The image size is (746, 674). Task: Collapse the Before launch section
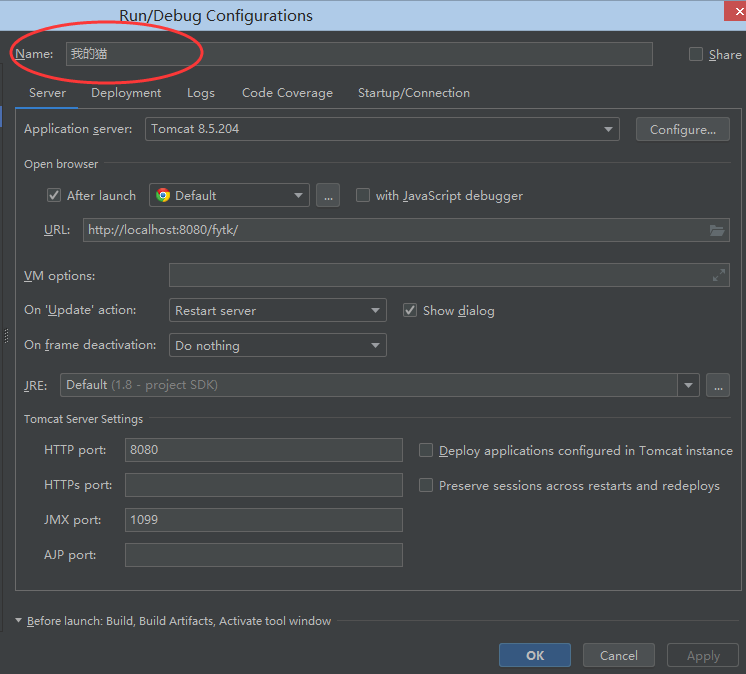coord(19,620)
